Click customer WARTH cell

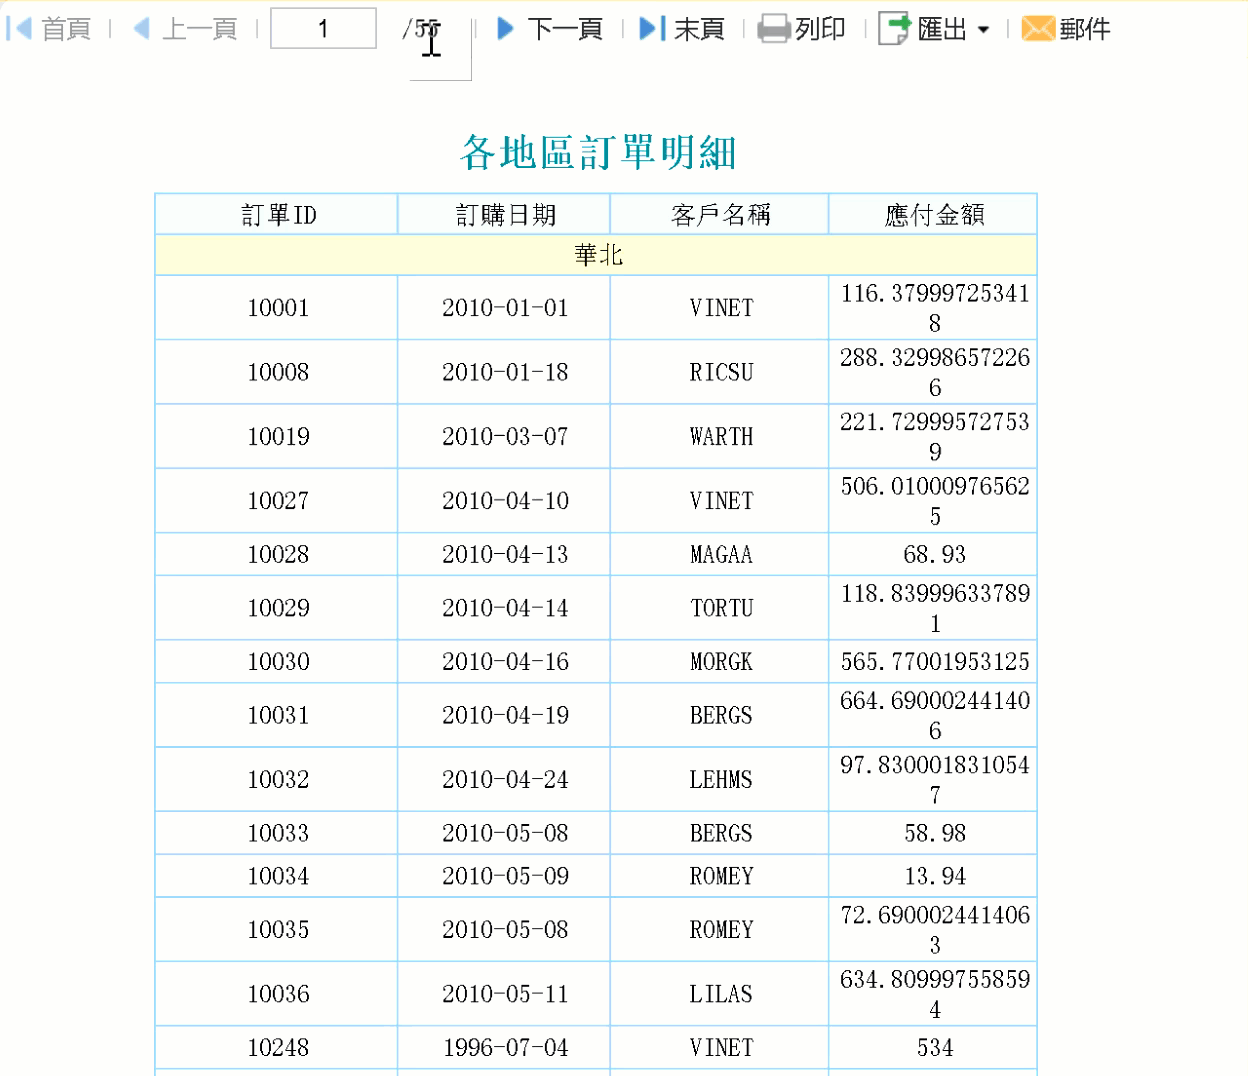[720, 436]
